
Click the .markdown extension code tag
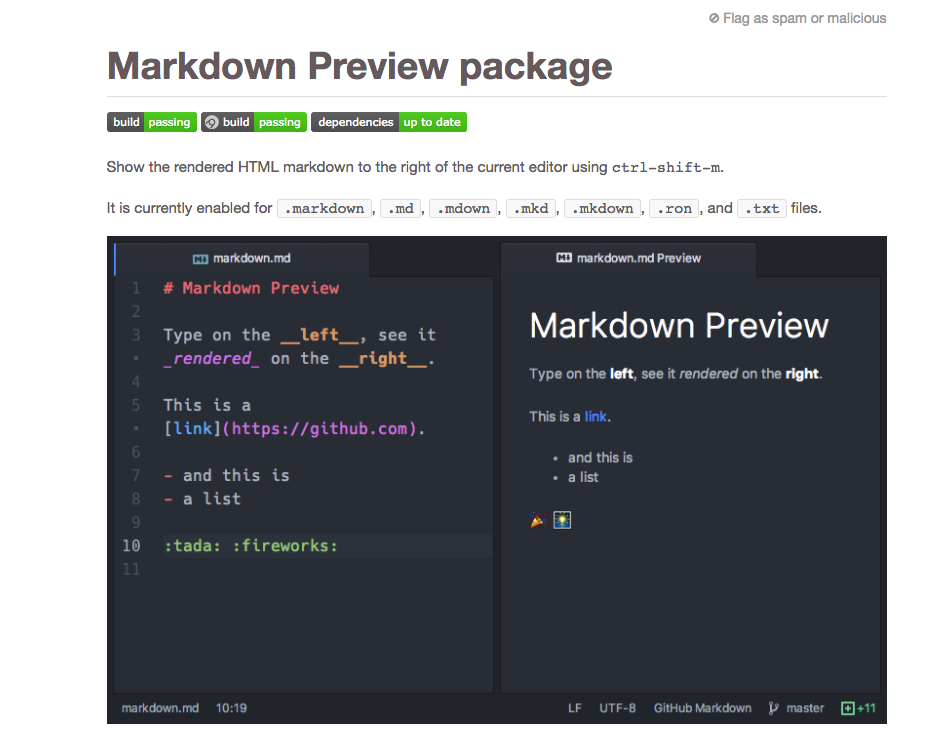pos(324,208)
